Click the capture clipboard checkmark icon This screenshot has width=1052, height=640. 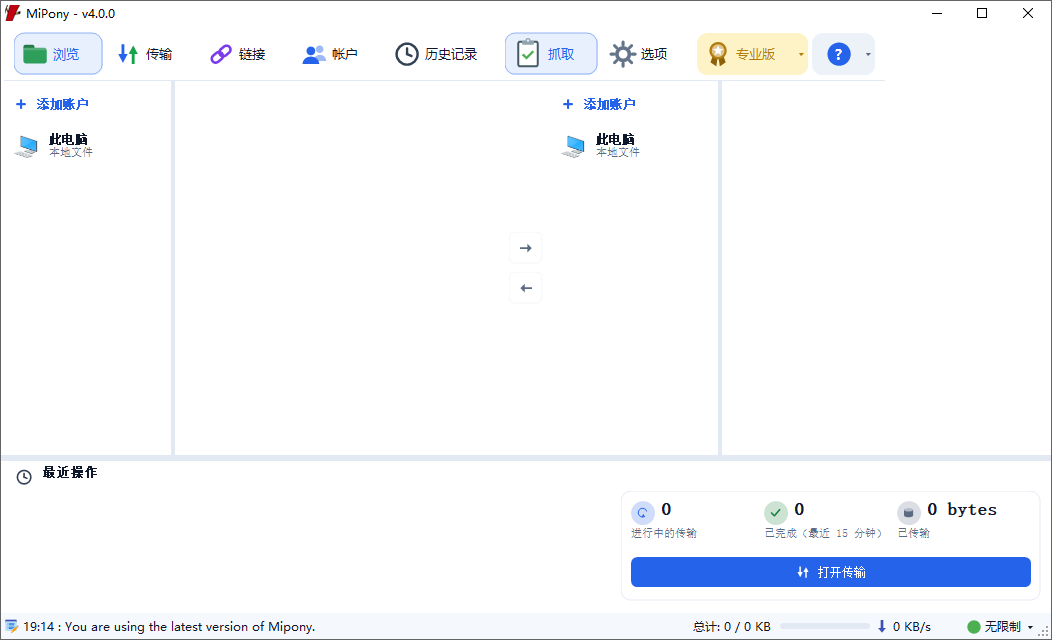click(528, 54)
